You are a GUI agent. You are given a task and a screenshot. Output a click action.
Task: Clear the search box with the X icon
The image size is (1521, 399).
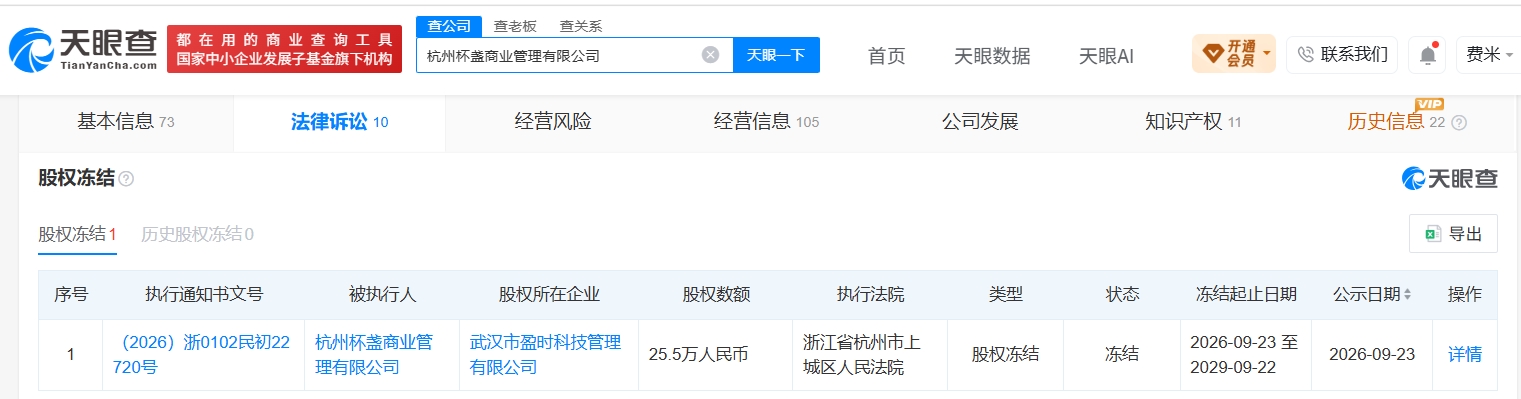click(x=710, y=55)
